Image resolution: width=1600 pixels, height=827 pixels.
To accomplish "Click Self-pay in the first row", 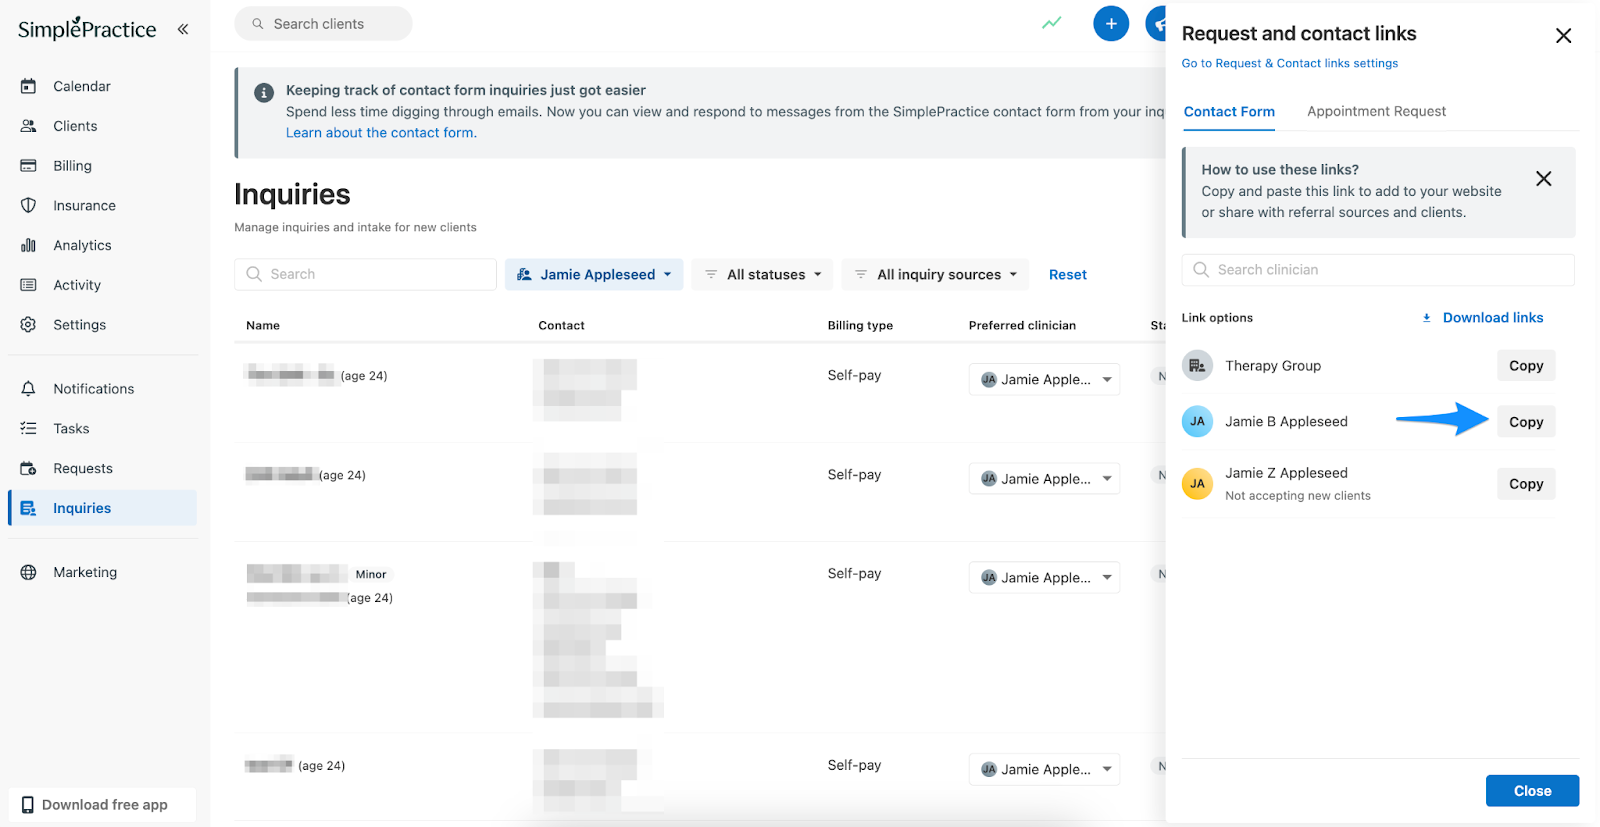I will point(854,376).
